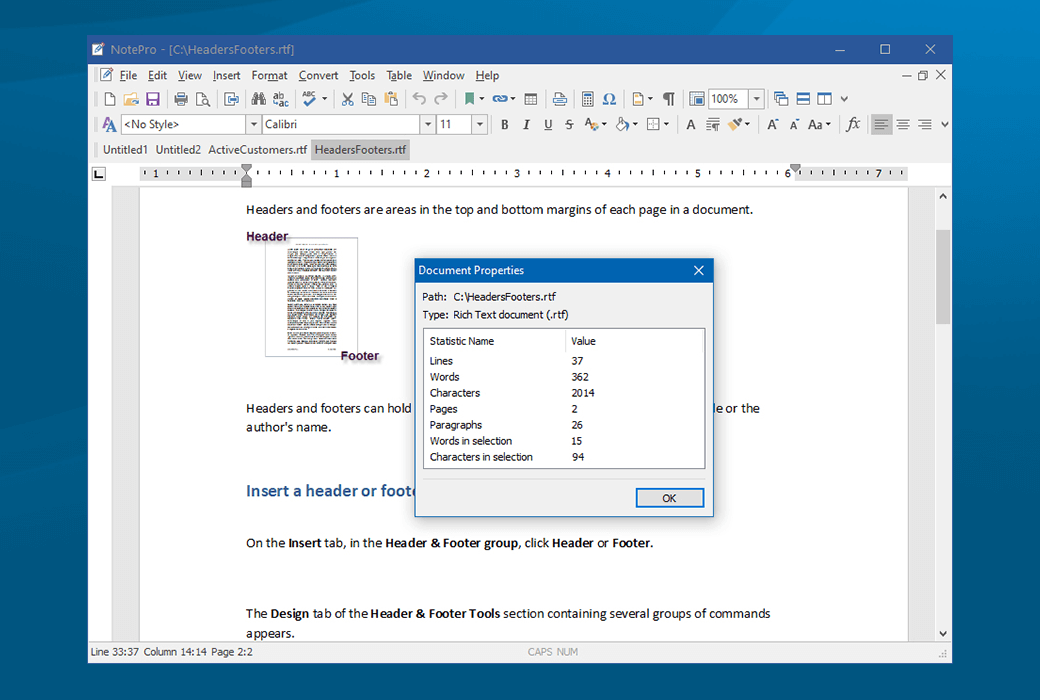The height and width of the screenshot is (700, 1040).
Task: Click the font color A palette icon
Action: (x=590, y=124)
